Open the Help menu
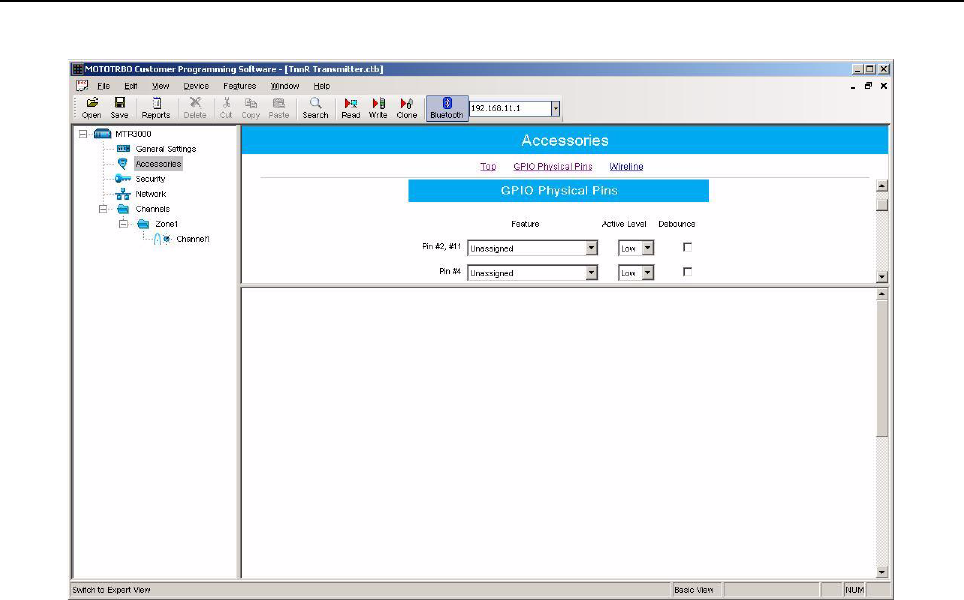The image size is (964, 600). [322, 86]
